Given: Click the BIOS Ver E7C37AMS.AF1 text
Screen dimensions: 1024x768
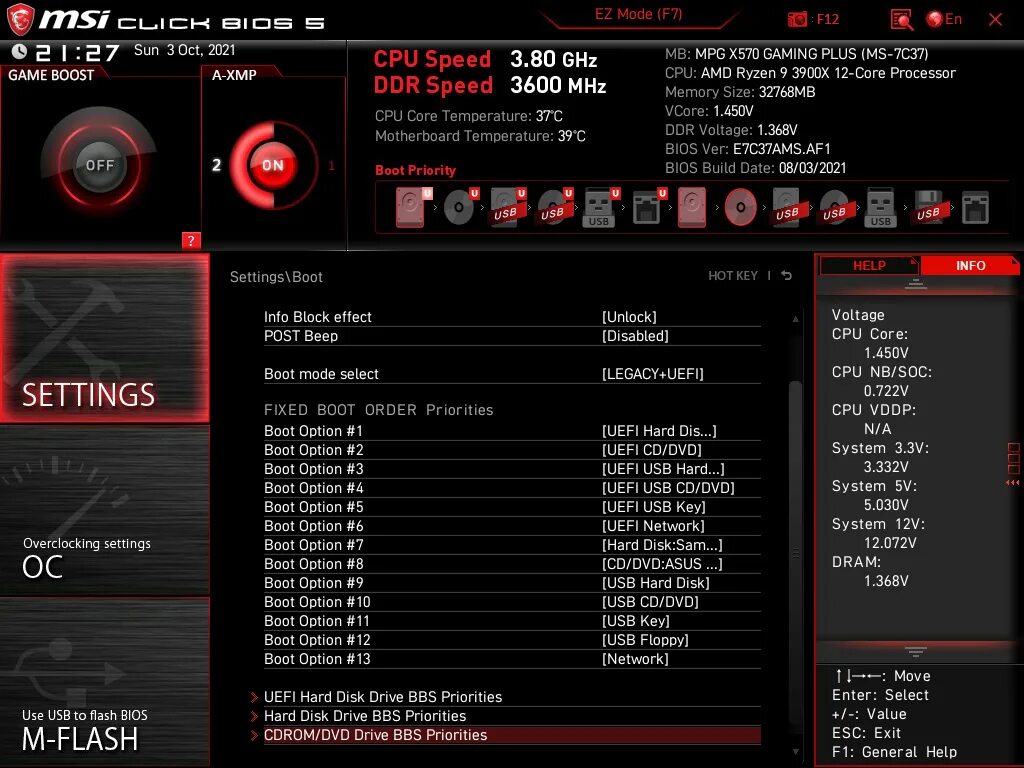Looking at the screenshot, I should click(x=747, y=149).
